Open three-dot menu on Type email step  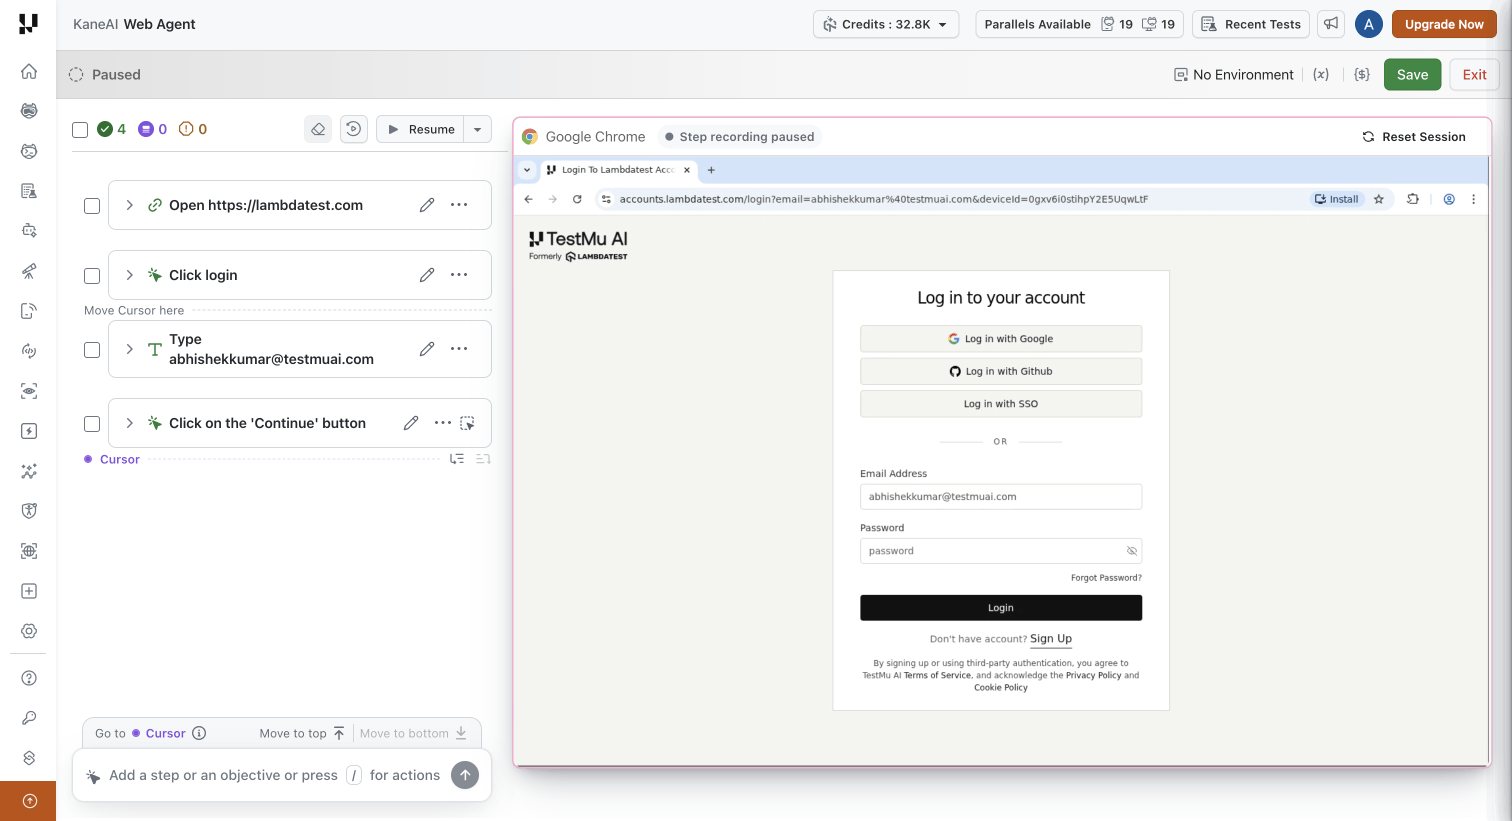459,349
